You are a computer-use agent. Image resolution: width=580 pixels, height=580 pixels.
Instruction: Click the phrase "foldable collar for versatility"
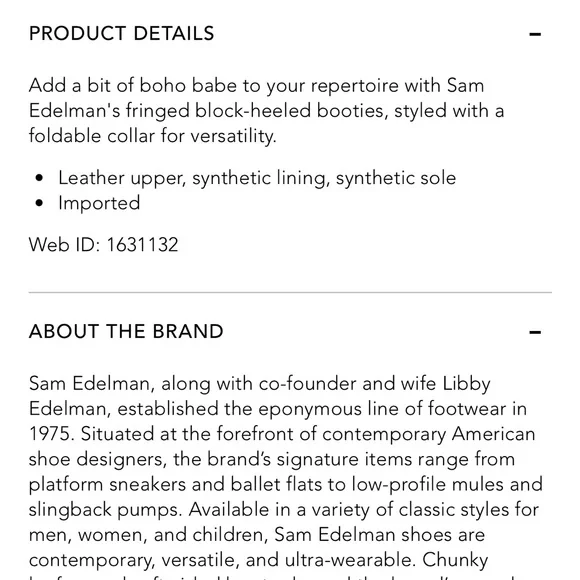151,136
